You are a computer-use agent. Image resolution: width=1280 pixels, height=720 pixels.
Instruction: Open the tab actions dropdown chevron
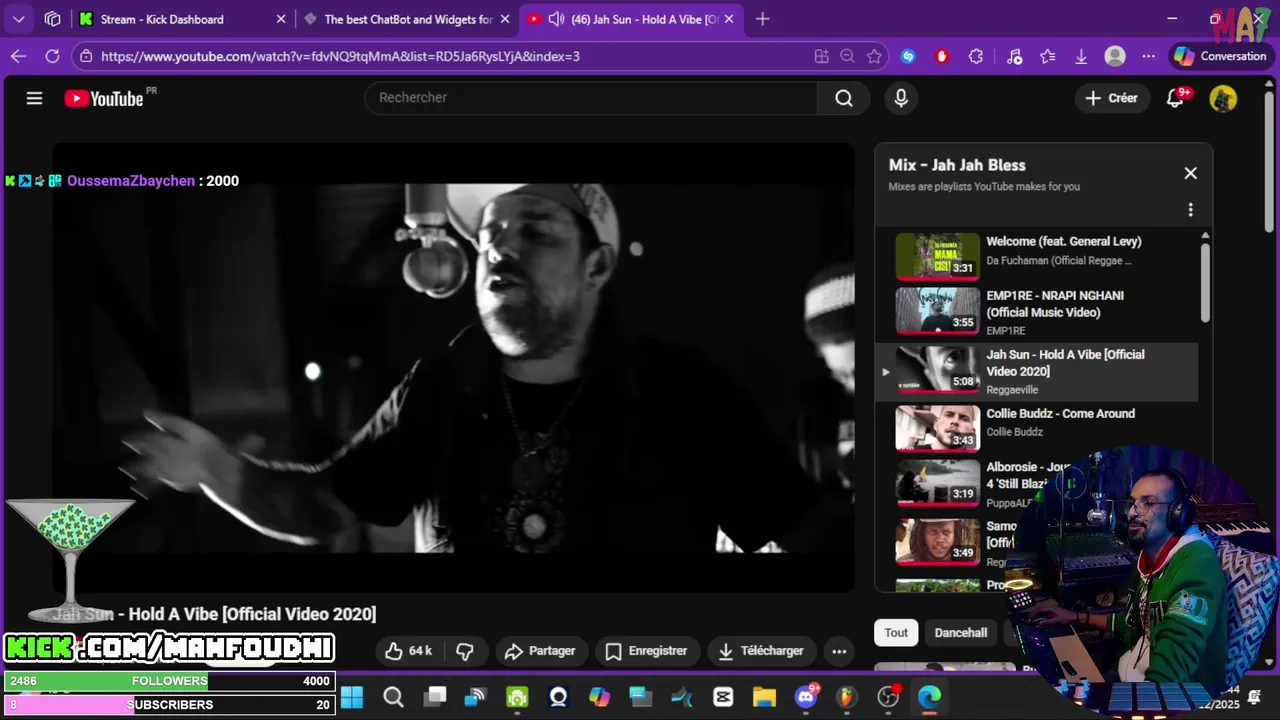18,19
